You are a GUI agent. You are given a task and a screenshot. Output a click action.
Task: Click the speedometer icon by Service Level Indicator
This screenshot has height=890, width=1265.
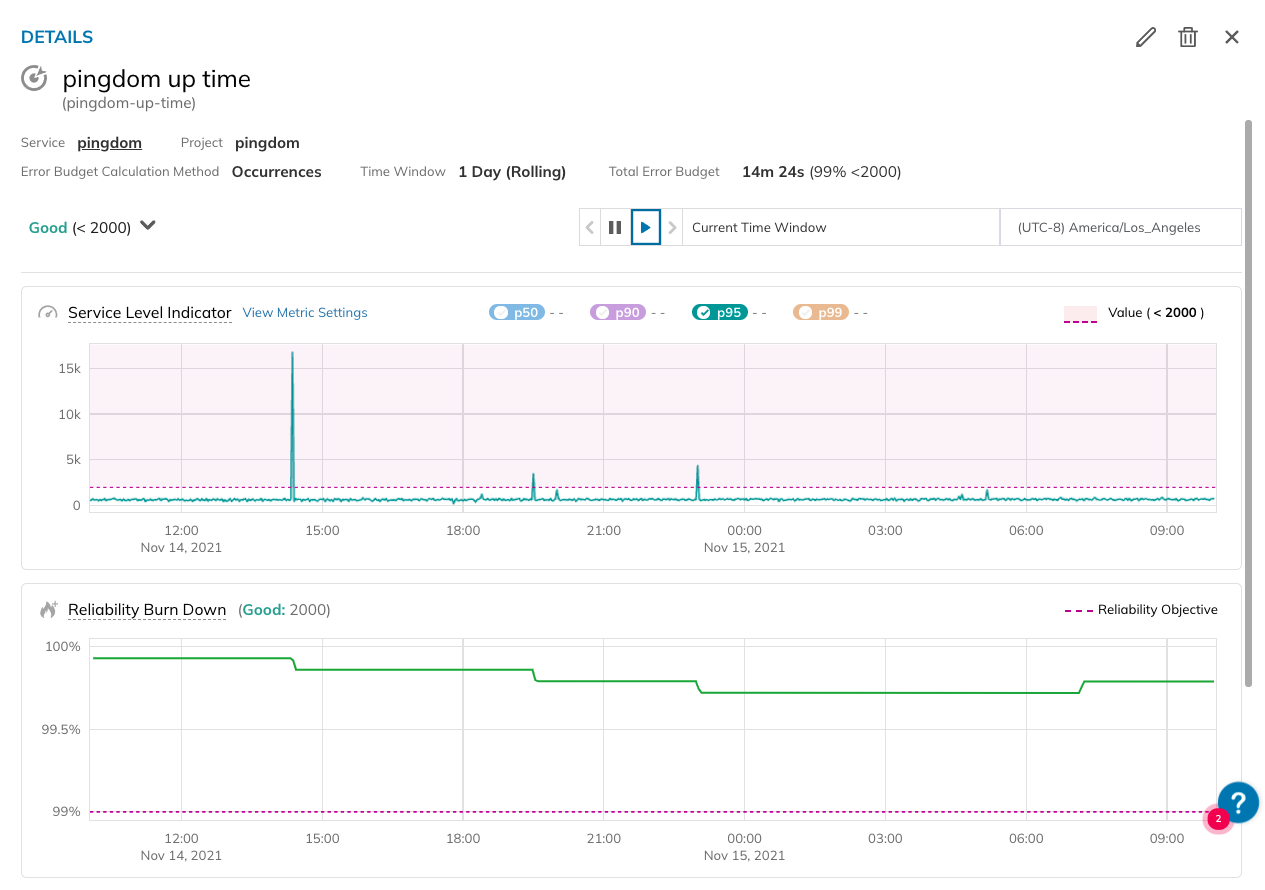click(x=48, y=313)
